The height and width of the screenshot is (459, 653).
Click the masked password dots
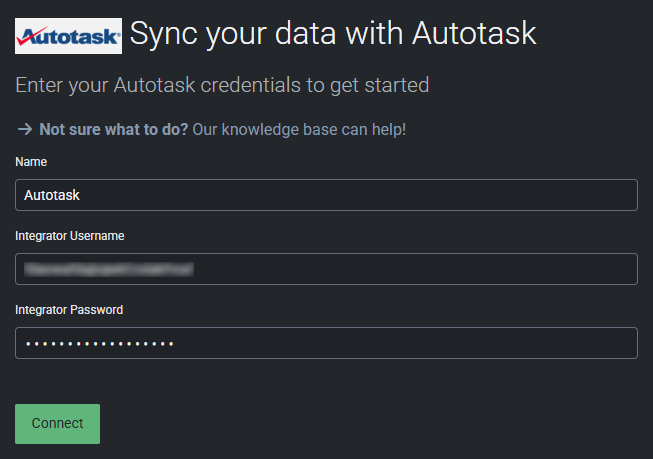[99, 343]
